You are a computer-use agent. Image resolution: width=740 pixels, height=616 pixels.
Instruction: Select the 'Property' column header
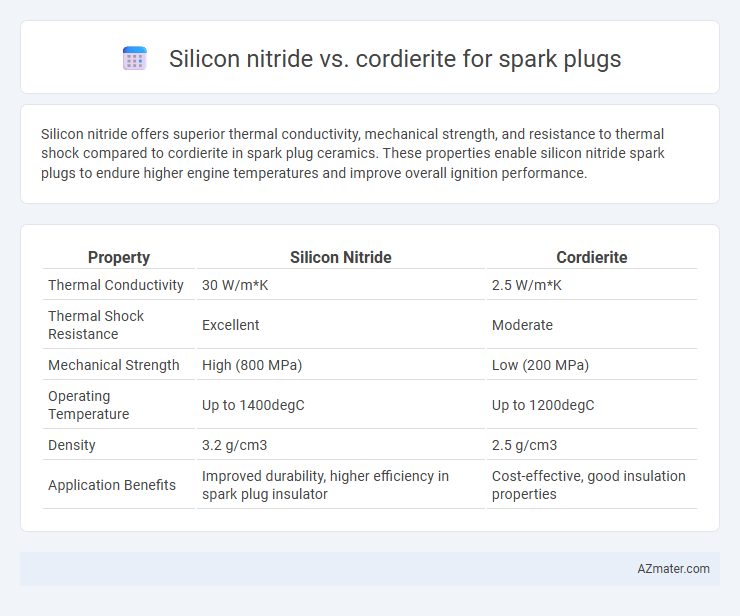tap(119, 257)
